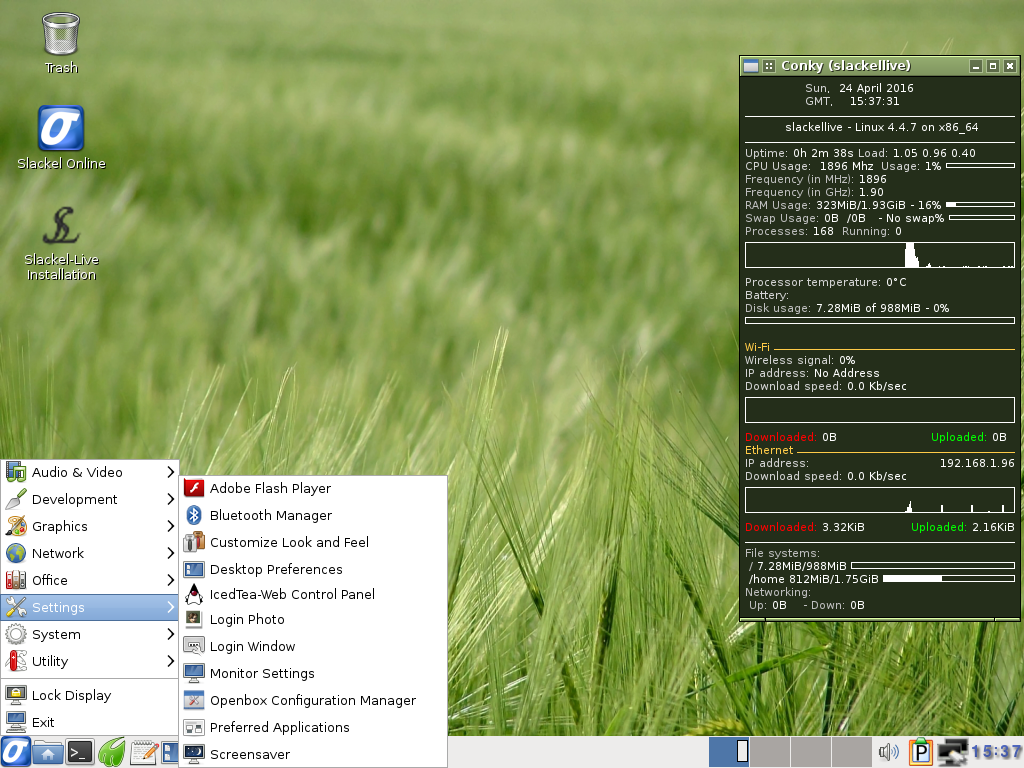Open Customize Look and Feel
Viewport: 1024px width, 768px height.
tap(313, 542)
